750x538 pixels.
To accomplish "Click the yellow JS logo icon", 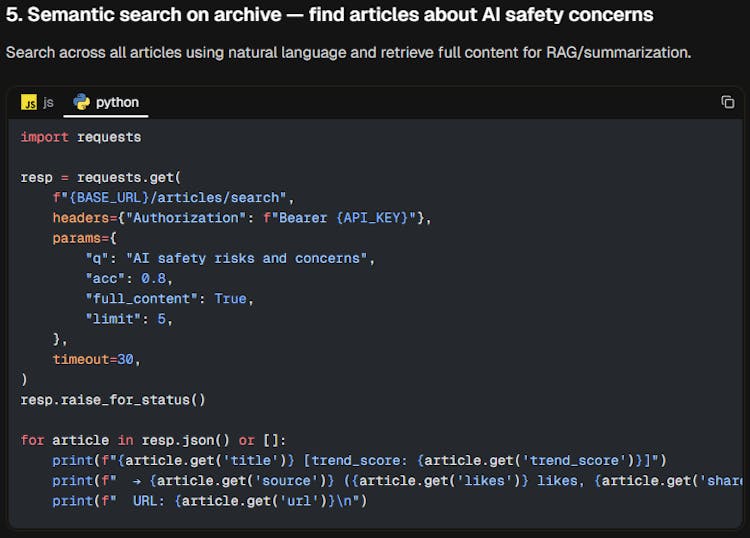I will [x=29, y=102].
